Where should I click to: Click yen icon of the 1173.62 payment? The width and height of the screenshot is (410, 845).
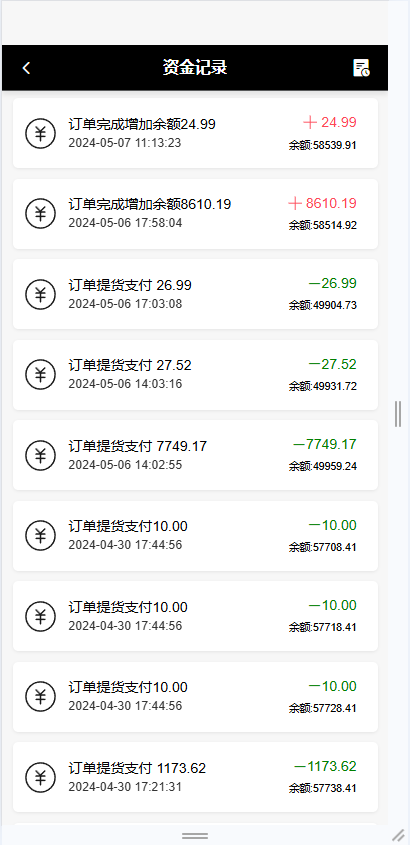(x=40, y=777)
